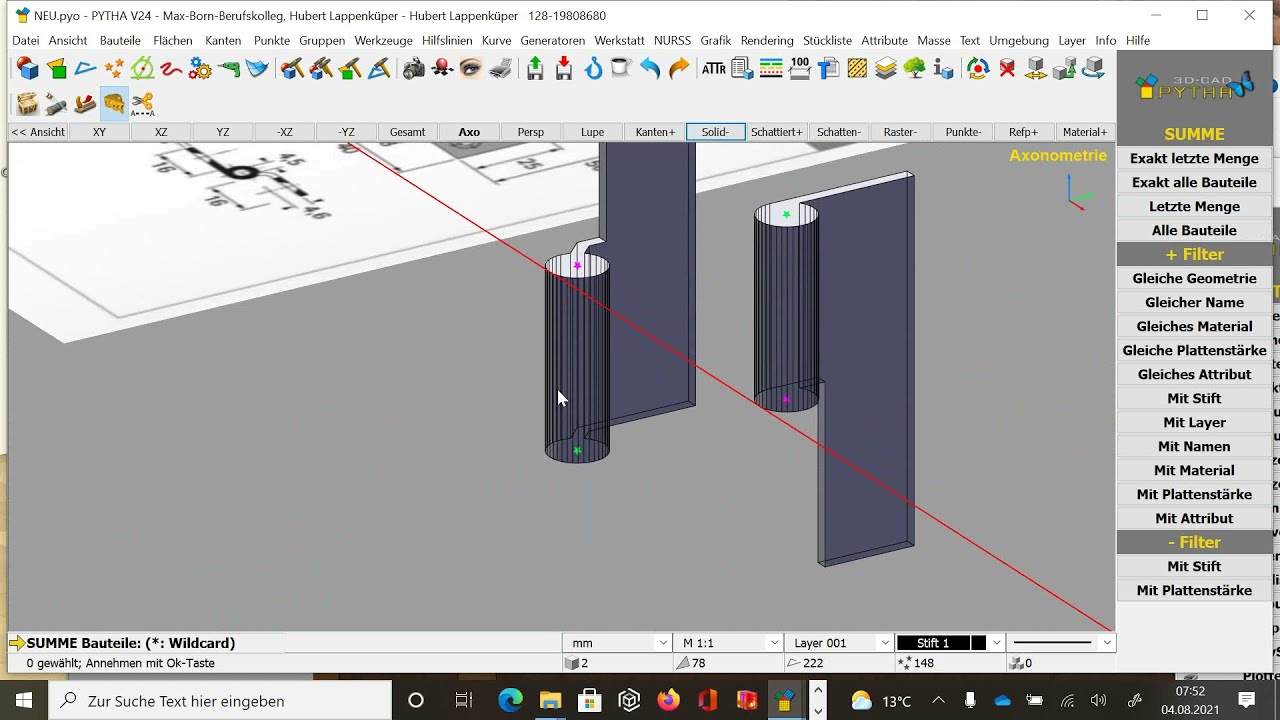The width and height of the screenshot is (1280, 720).
Task: Click the green compass construction icon
Action: point(143,69)
